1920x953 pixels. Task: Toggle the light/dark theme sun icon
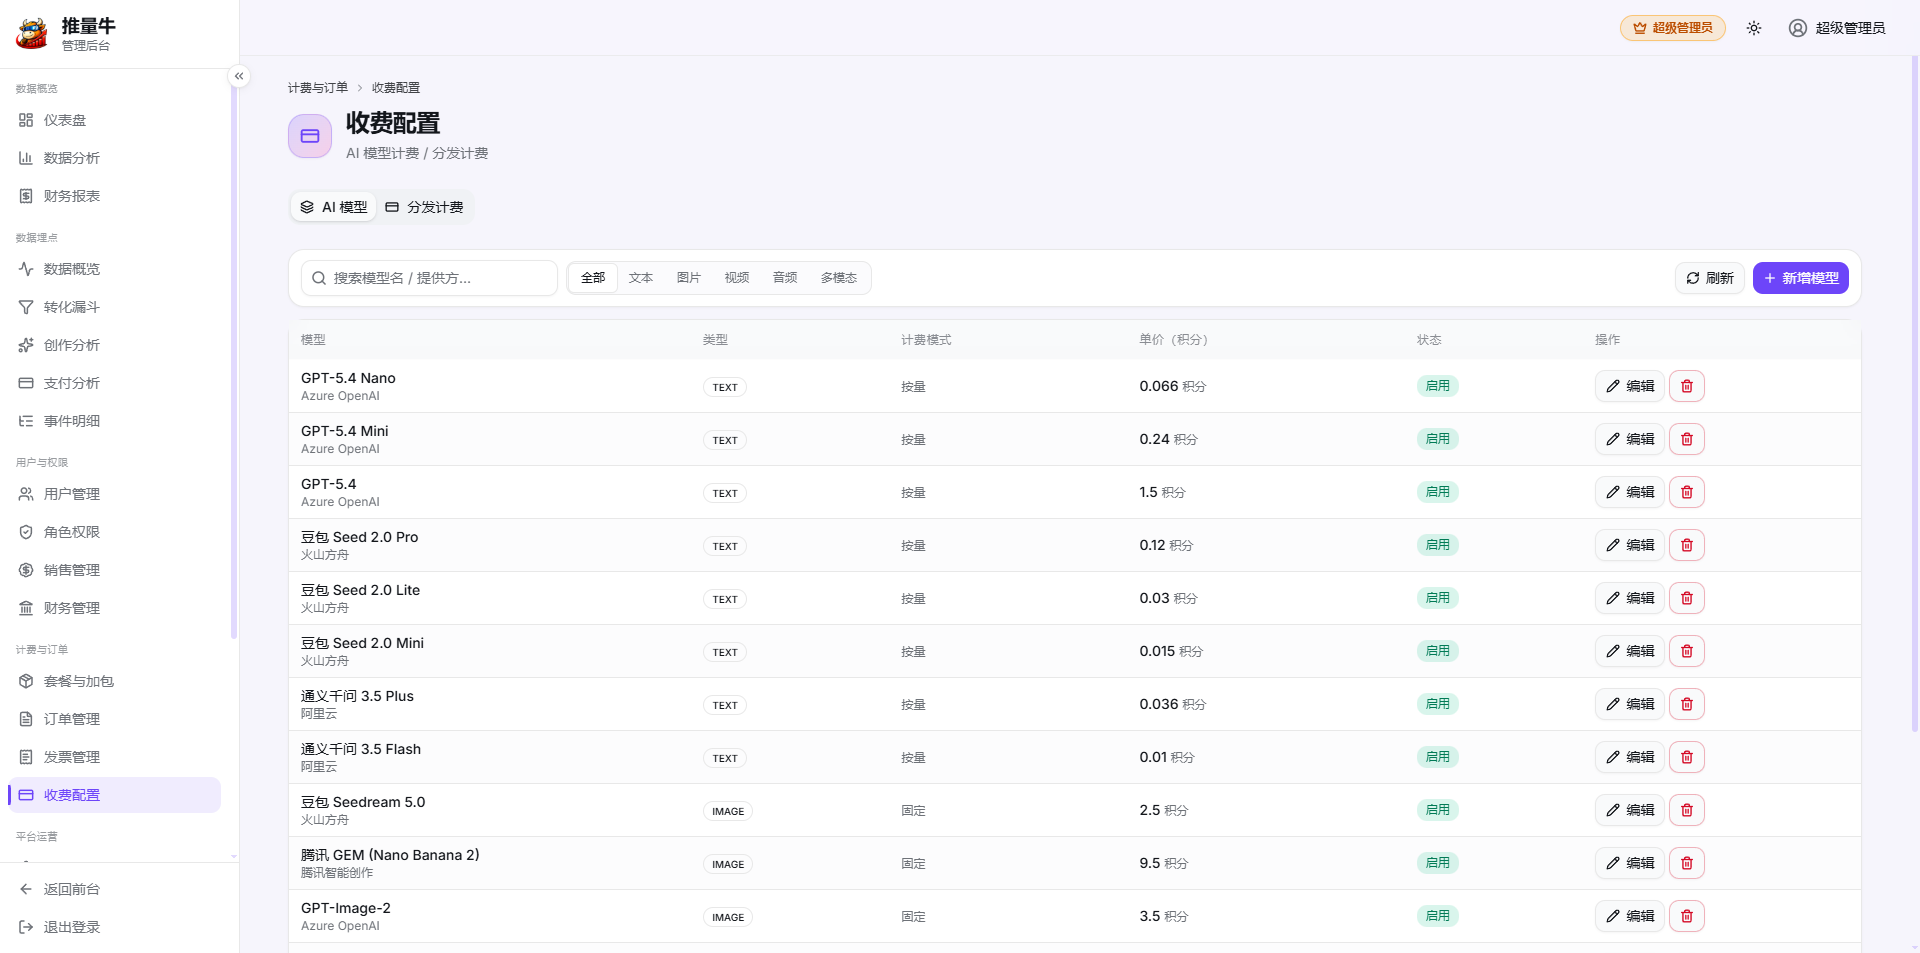tap(1754, 28)
